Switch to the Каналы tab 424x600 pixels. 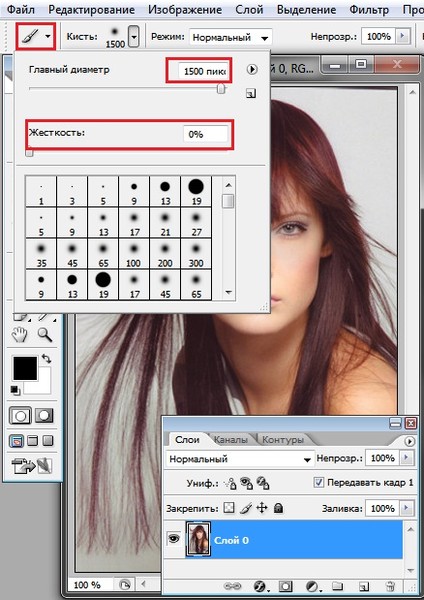click(x=230, y=440)
